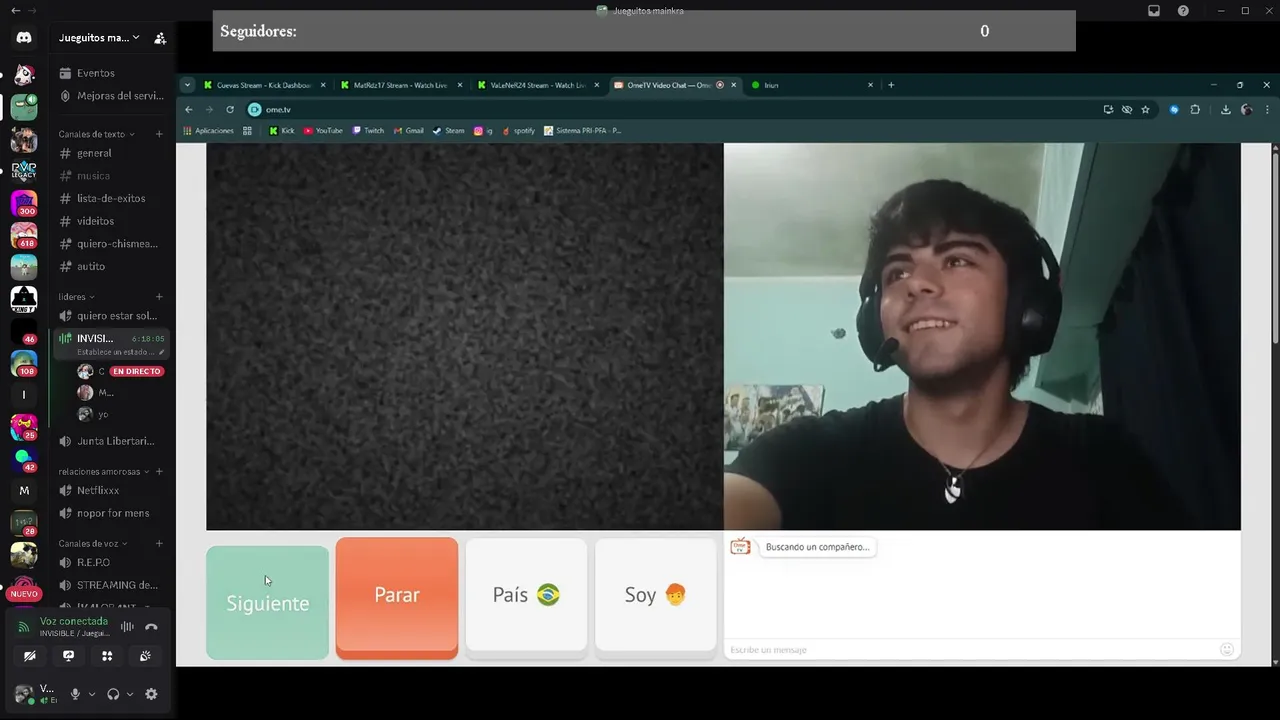Open the musica text channel

click(x=110, y=176)
